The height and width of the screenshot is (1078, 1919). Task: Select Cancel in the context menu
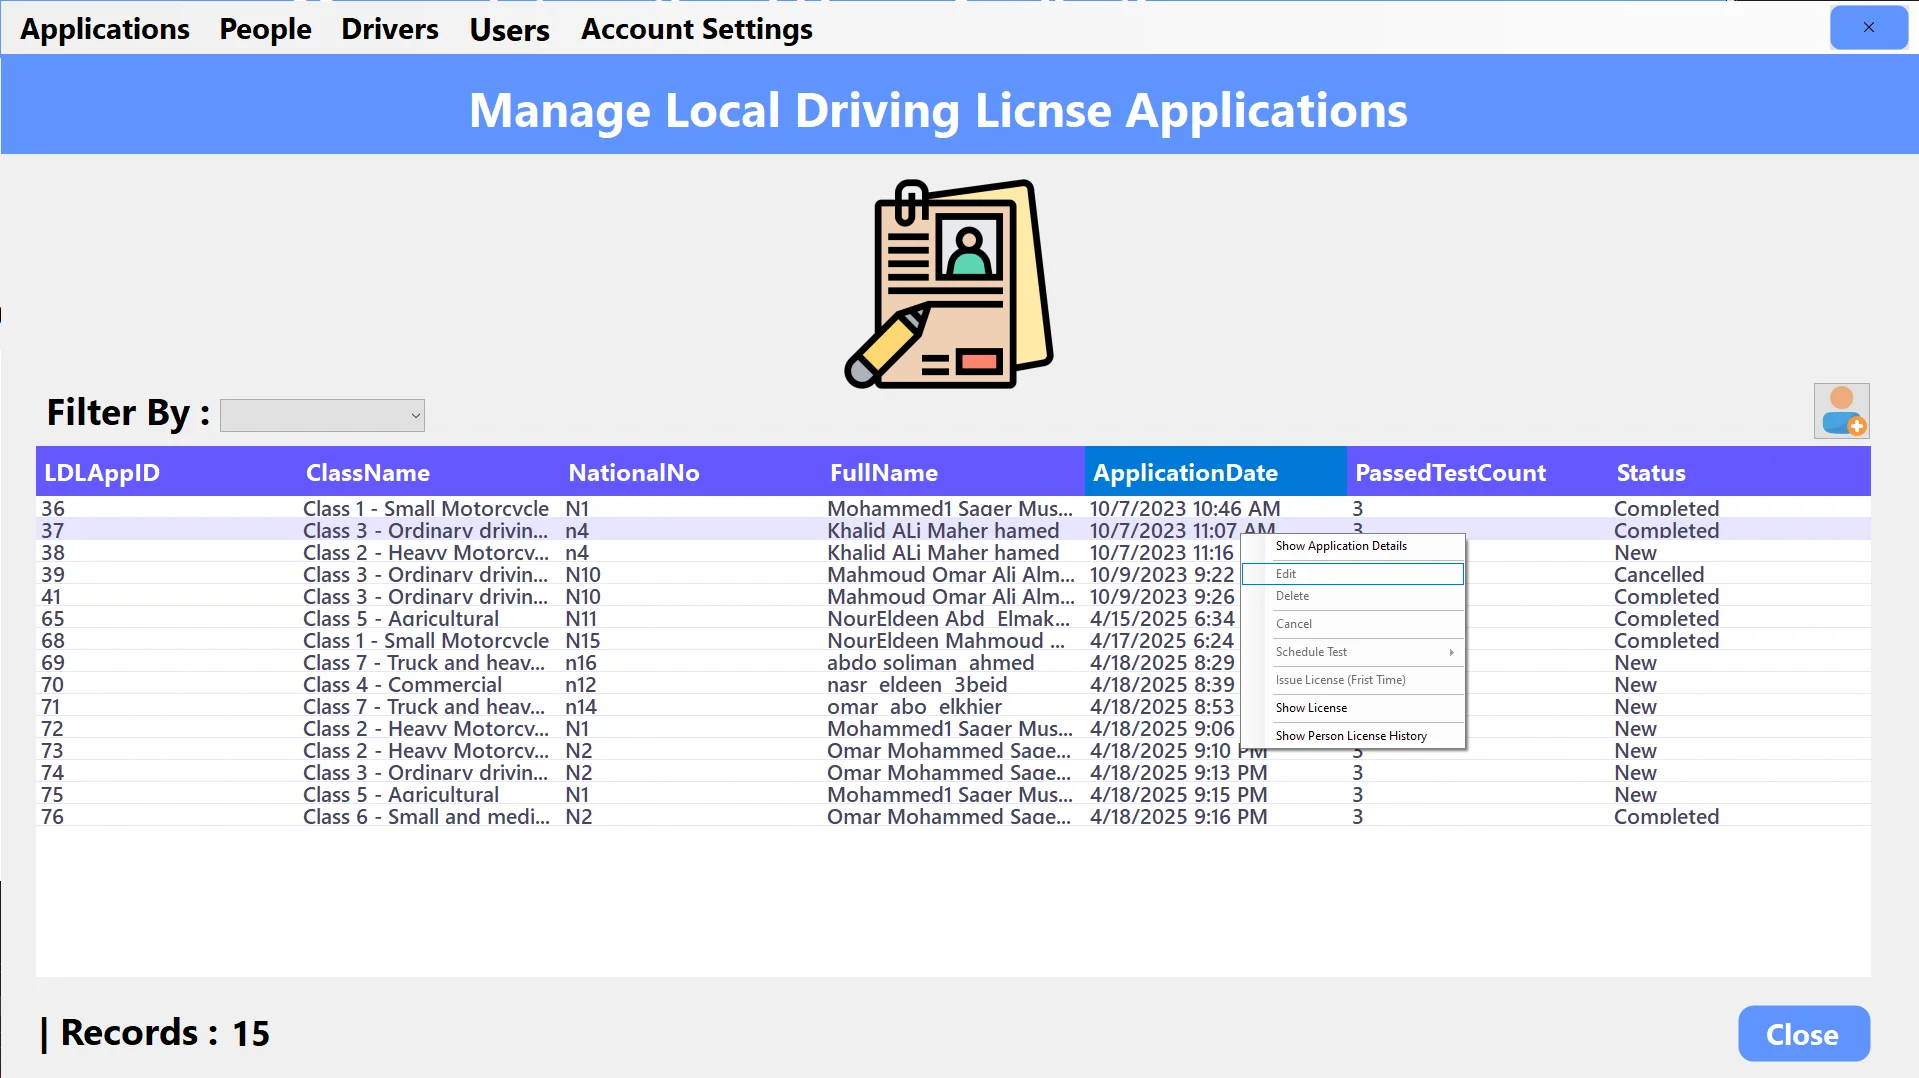point(1353,624)
